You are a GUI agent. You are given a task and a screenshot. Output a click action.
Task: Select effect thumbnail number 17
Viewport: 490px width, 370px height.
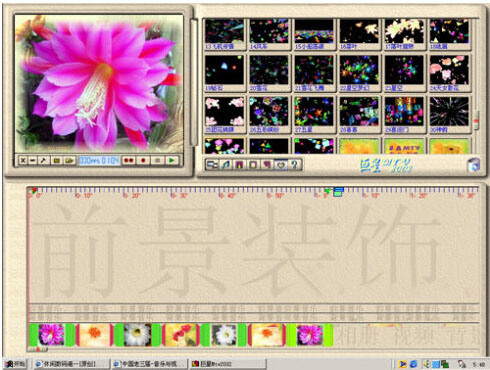404,34
